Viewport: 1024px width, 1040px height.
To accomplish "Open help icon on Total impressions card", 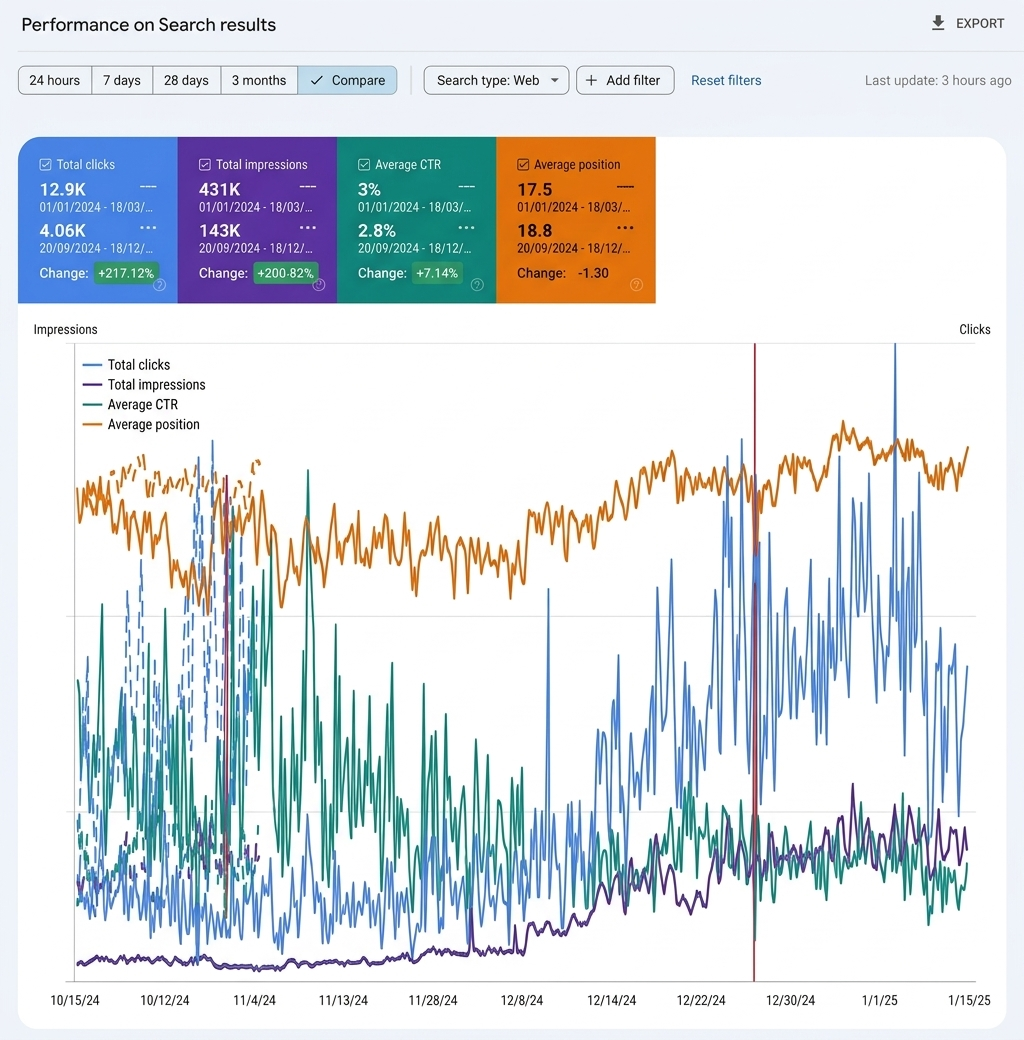I will point(319,285).
